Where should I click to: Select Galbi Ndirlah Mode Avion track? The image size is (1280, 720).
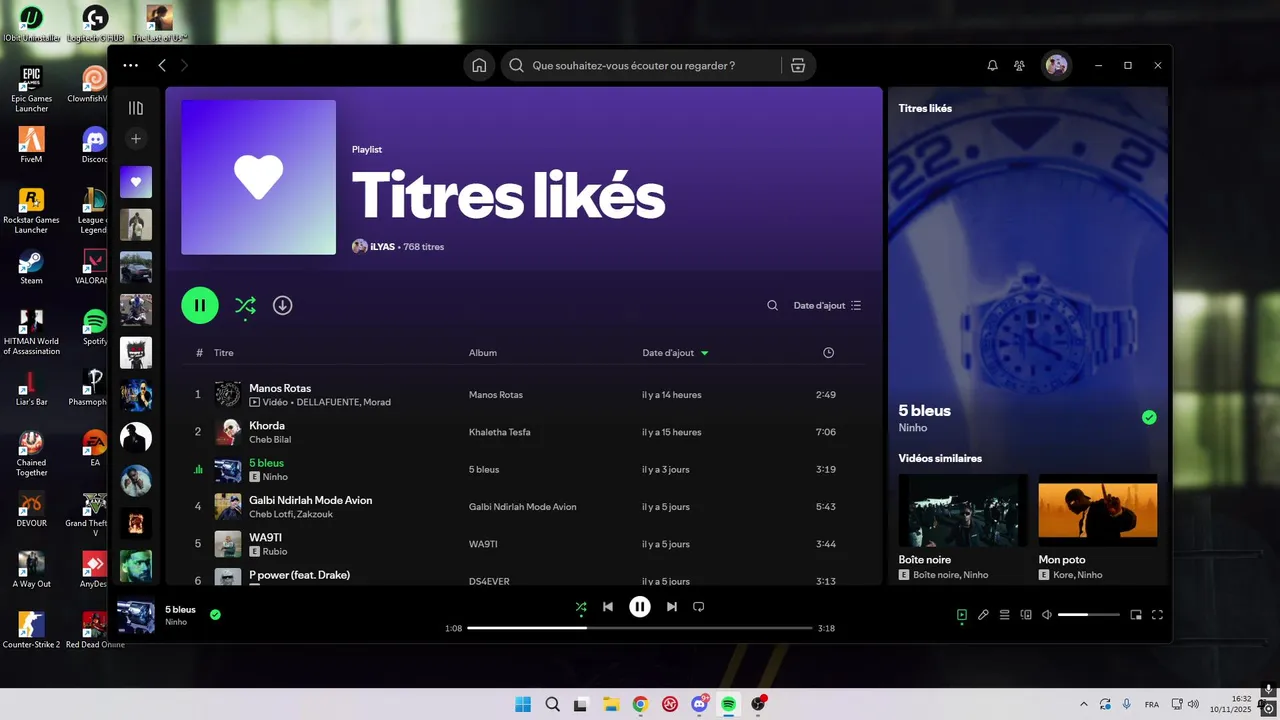click(310, 500)
